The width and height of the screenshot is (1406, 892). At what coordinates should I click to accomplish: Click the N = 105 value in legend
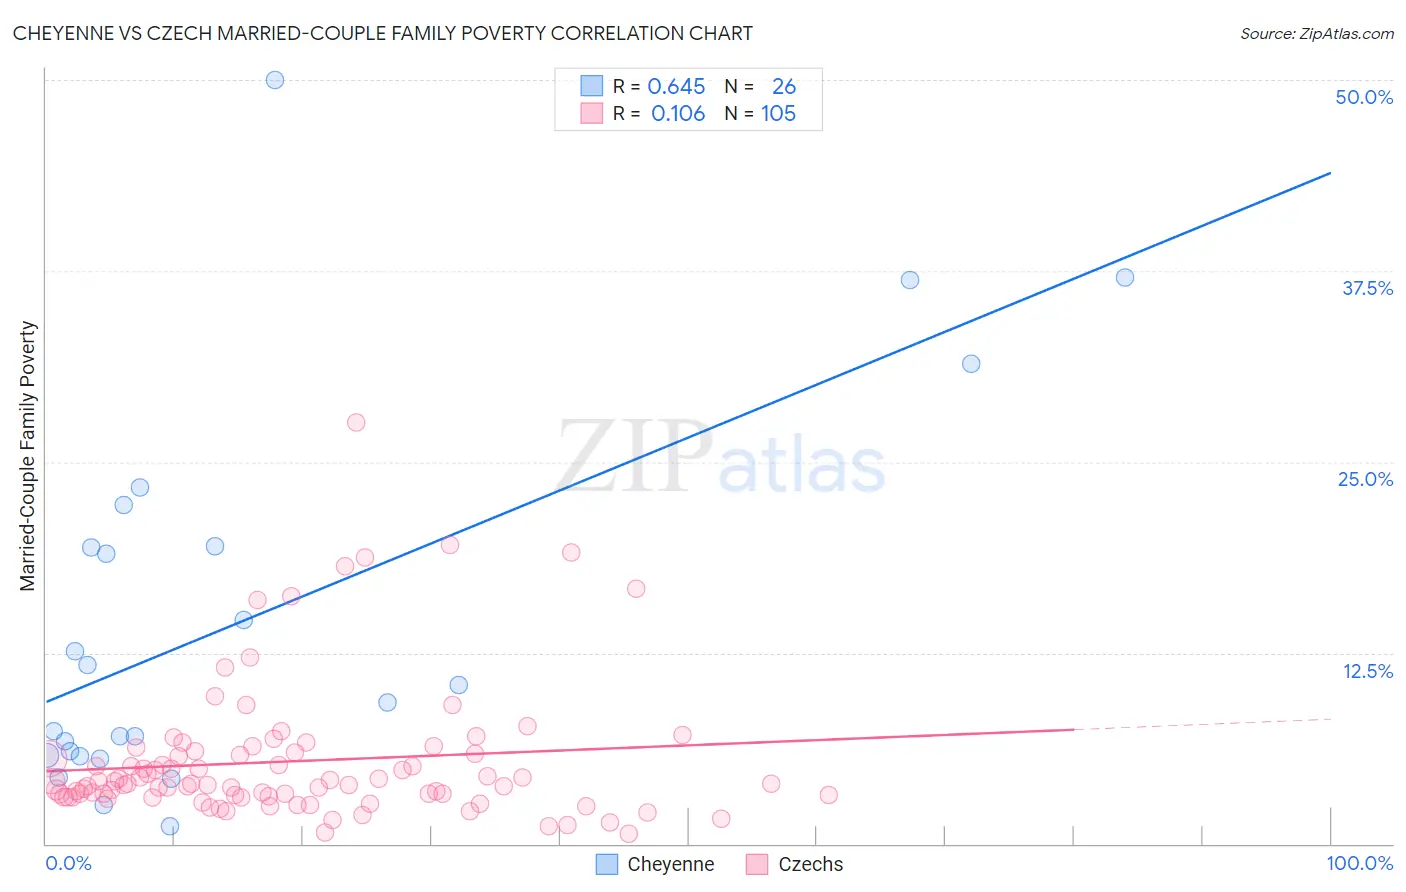click(761, 113)
